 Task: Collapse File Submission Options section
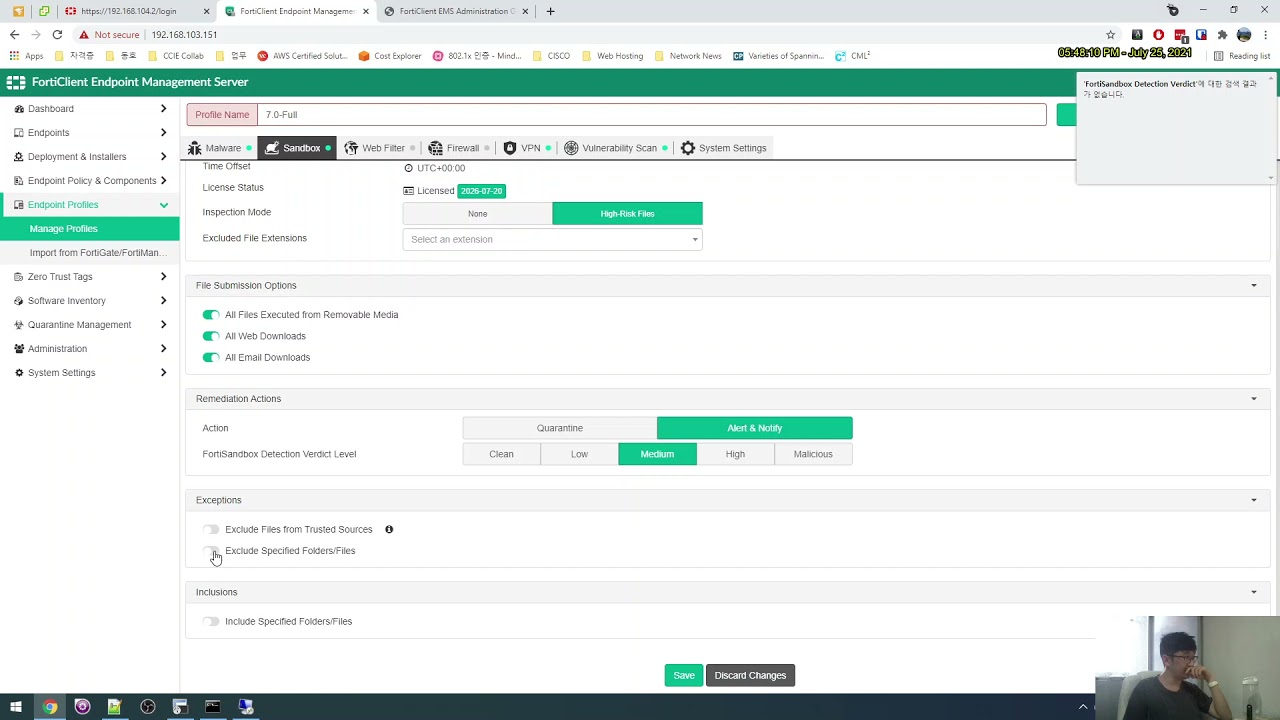point(1253,286)
